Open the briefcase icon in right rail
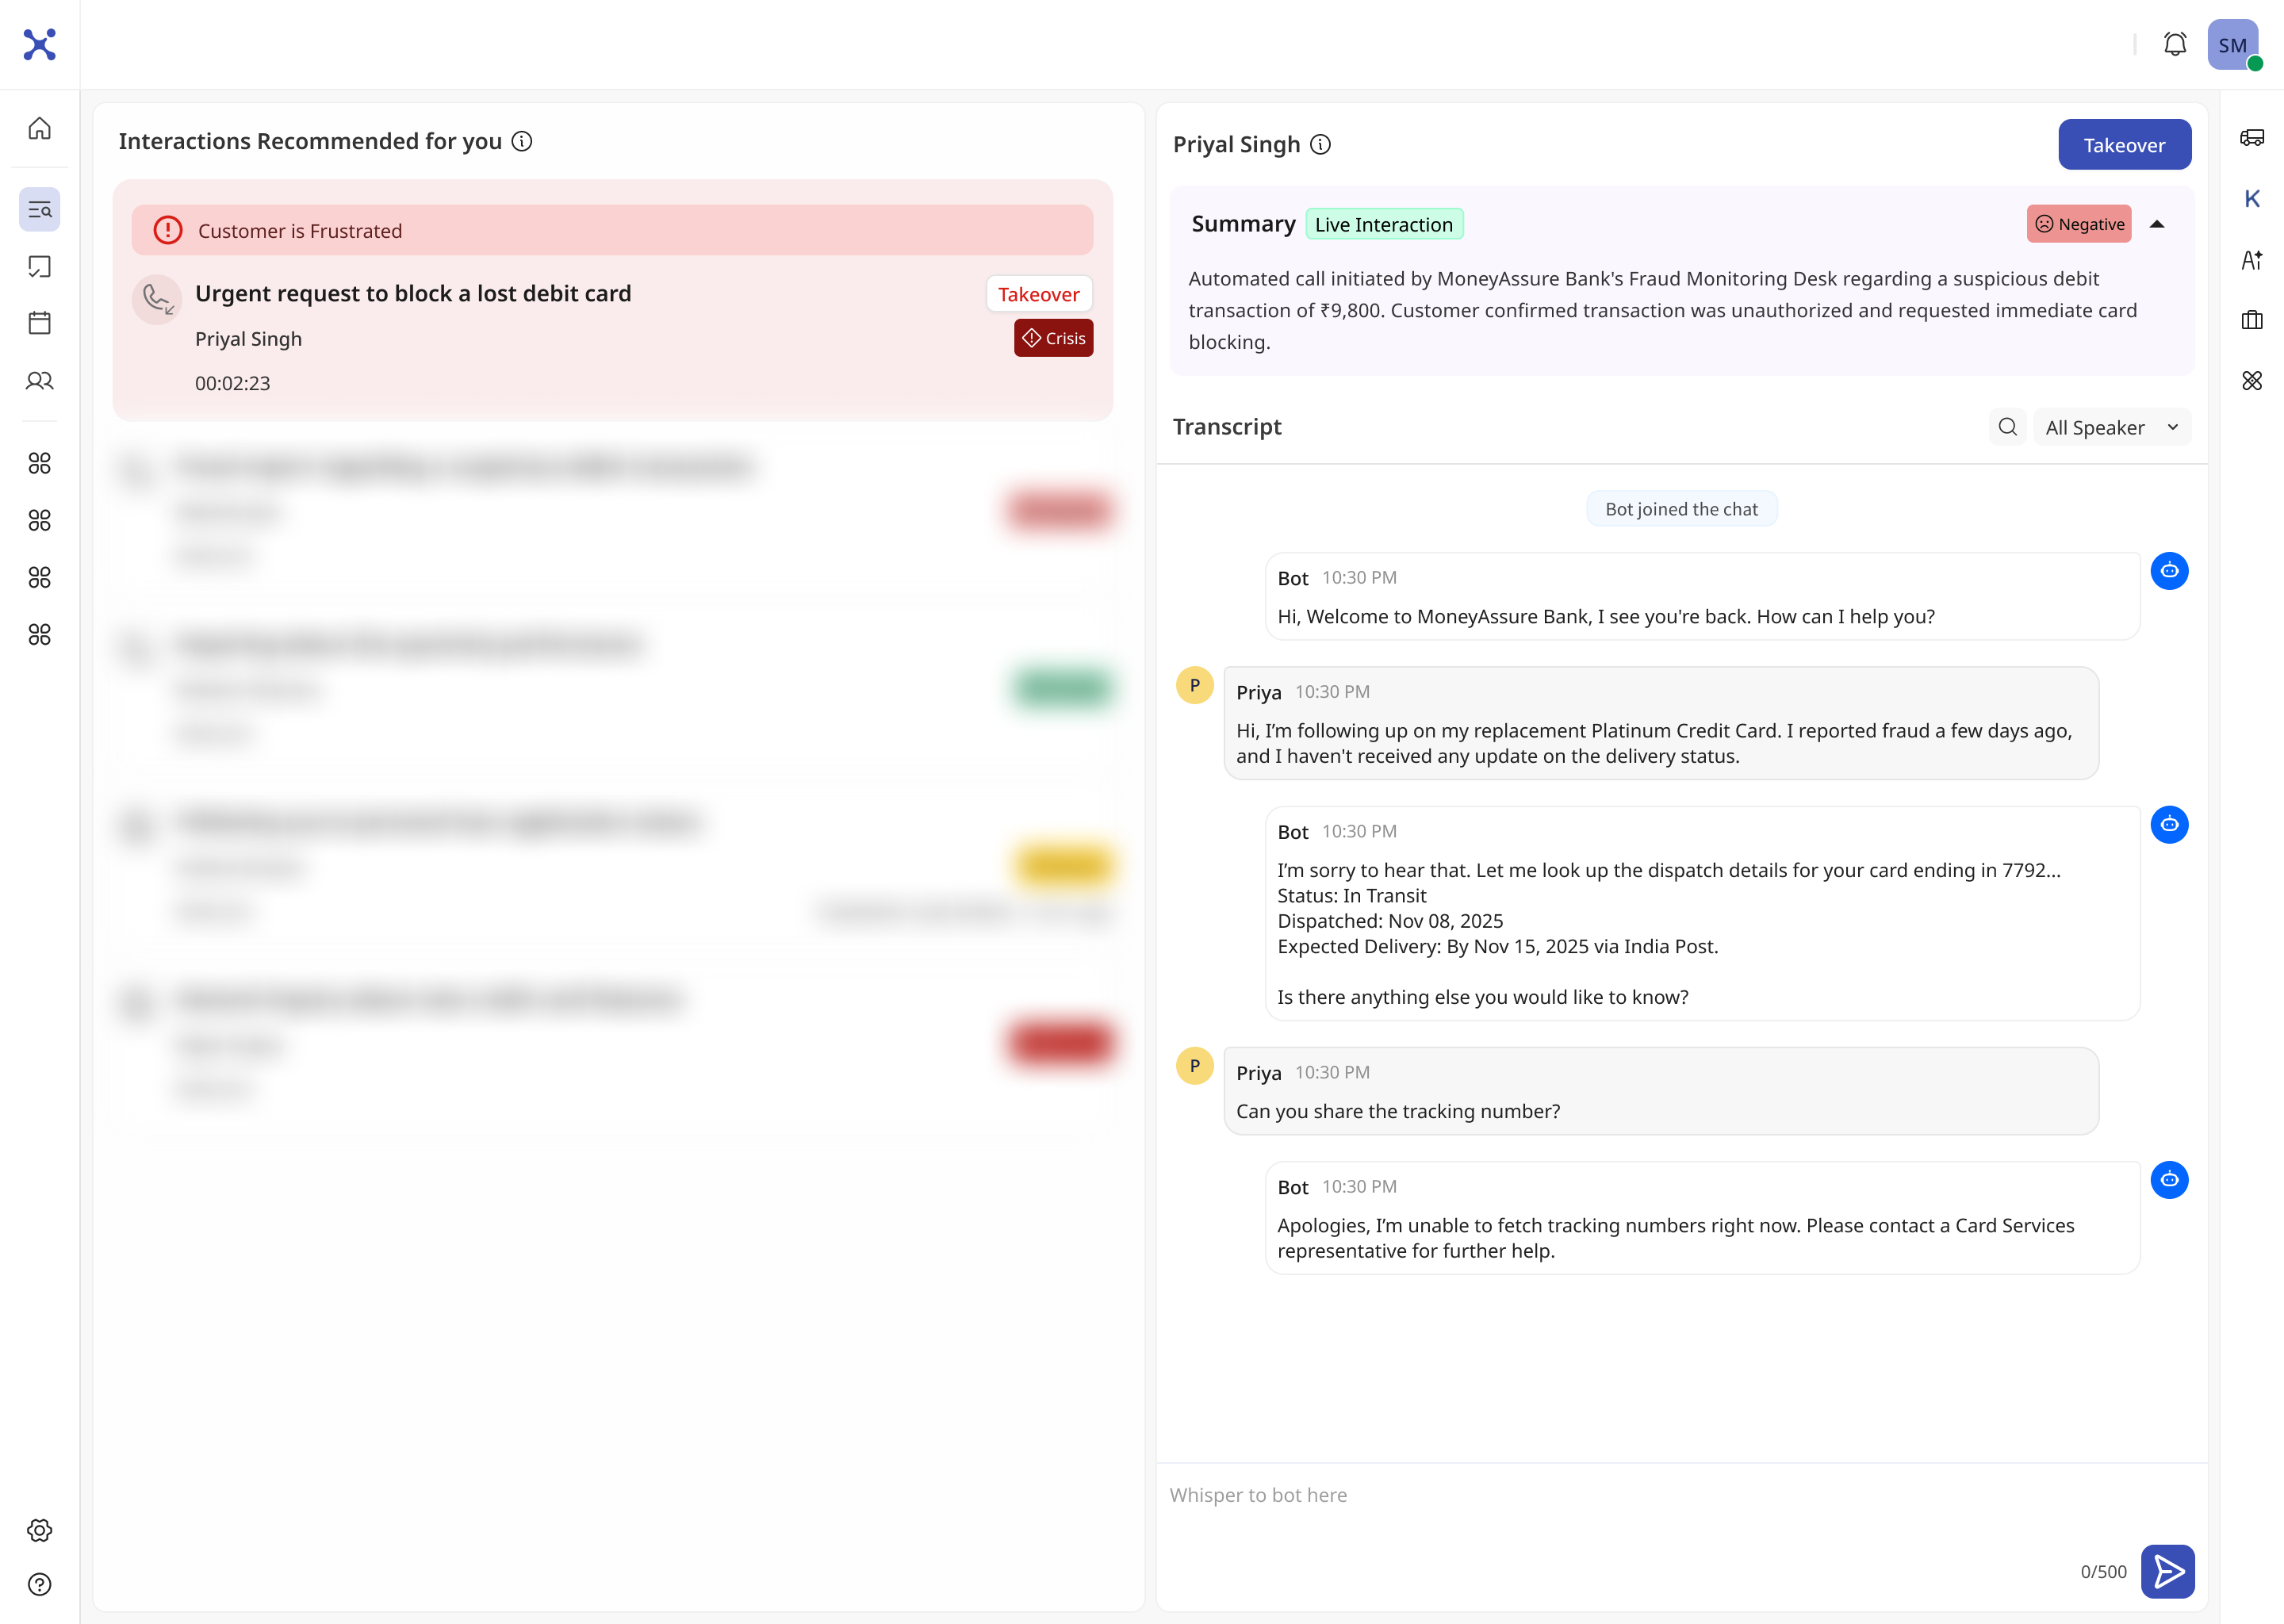Image resolution: width=2284 pixels, height=1624 pixels. pyautogui.click(x=2252, y=320)
